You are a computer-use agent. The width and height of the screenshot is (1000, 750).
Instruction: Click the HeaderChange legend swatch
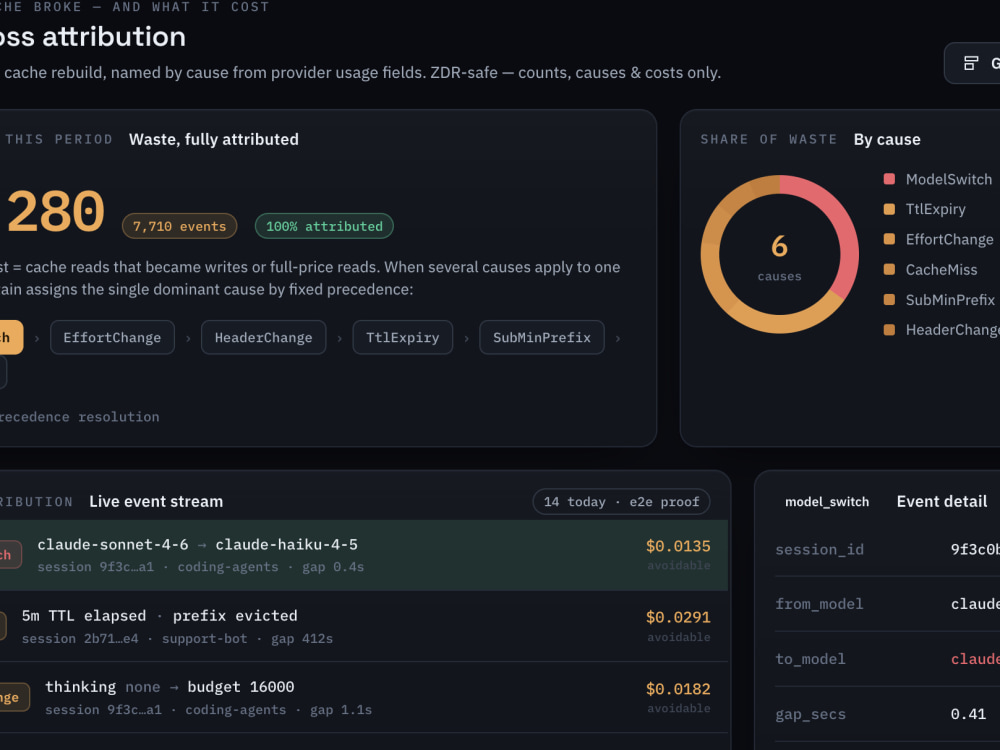coord(889,330)
